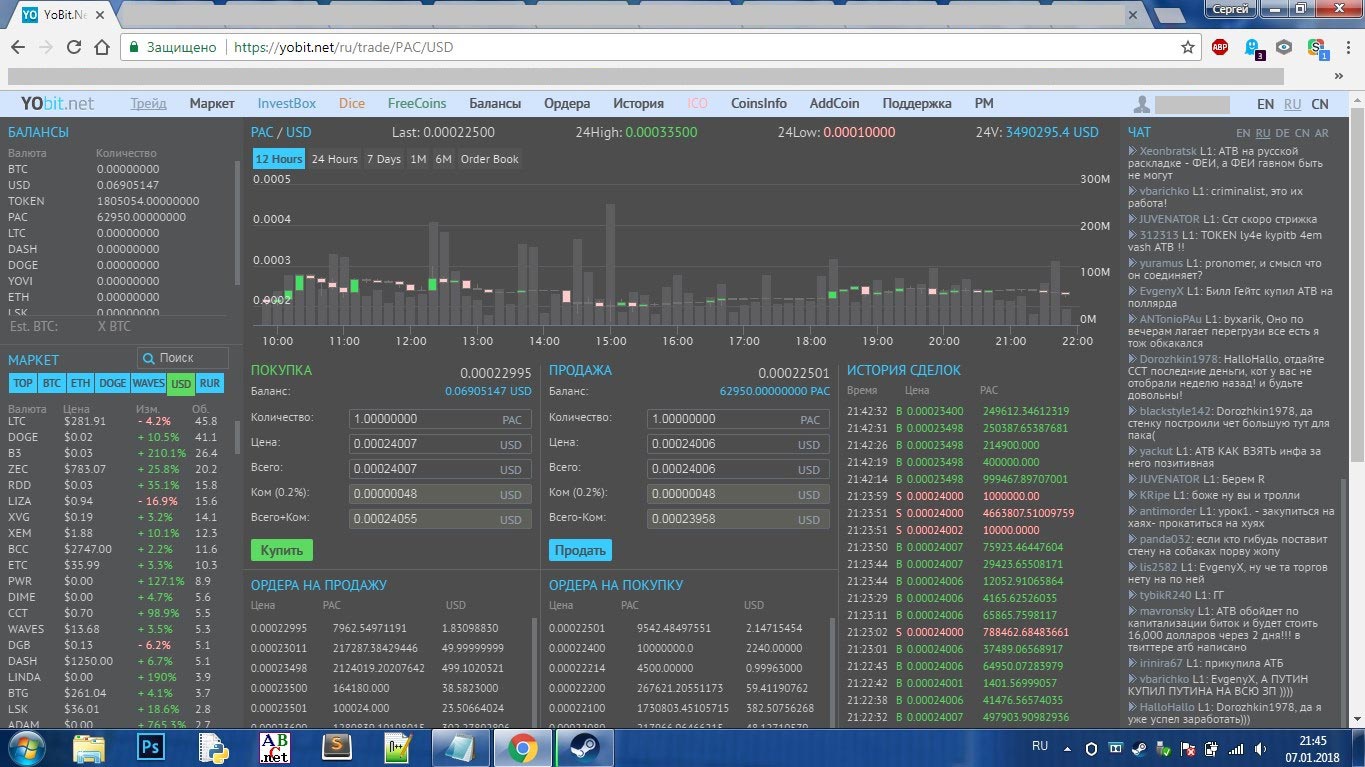Screen dimensions: 1365x767
Task: Click the Поиск market search field
Action: (182, 358)
